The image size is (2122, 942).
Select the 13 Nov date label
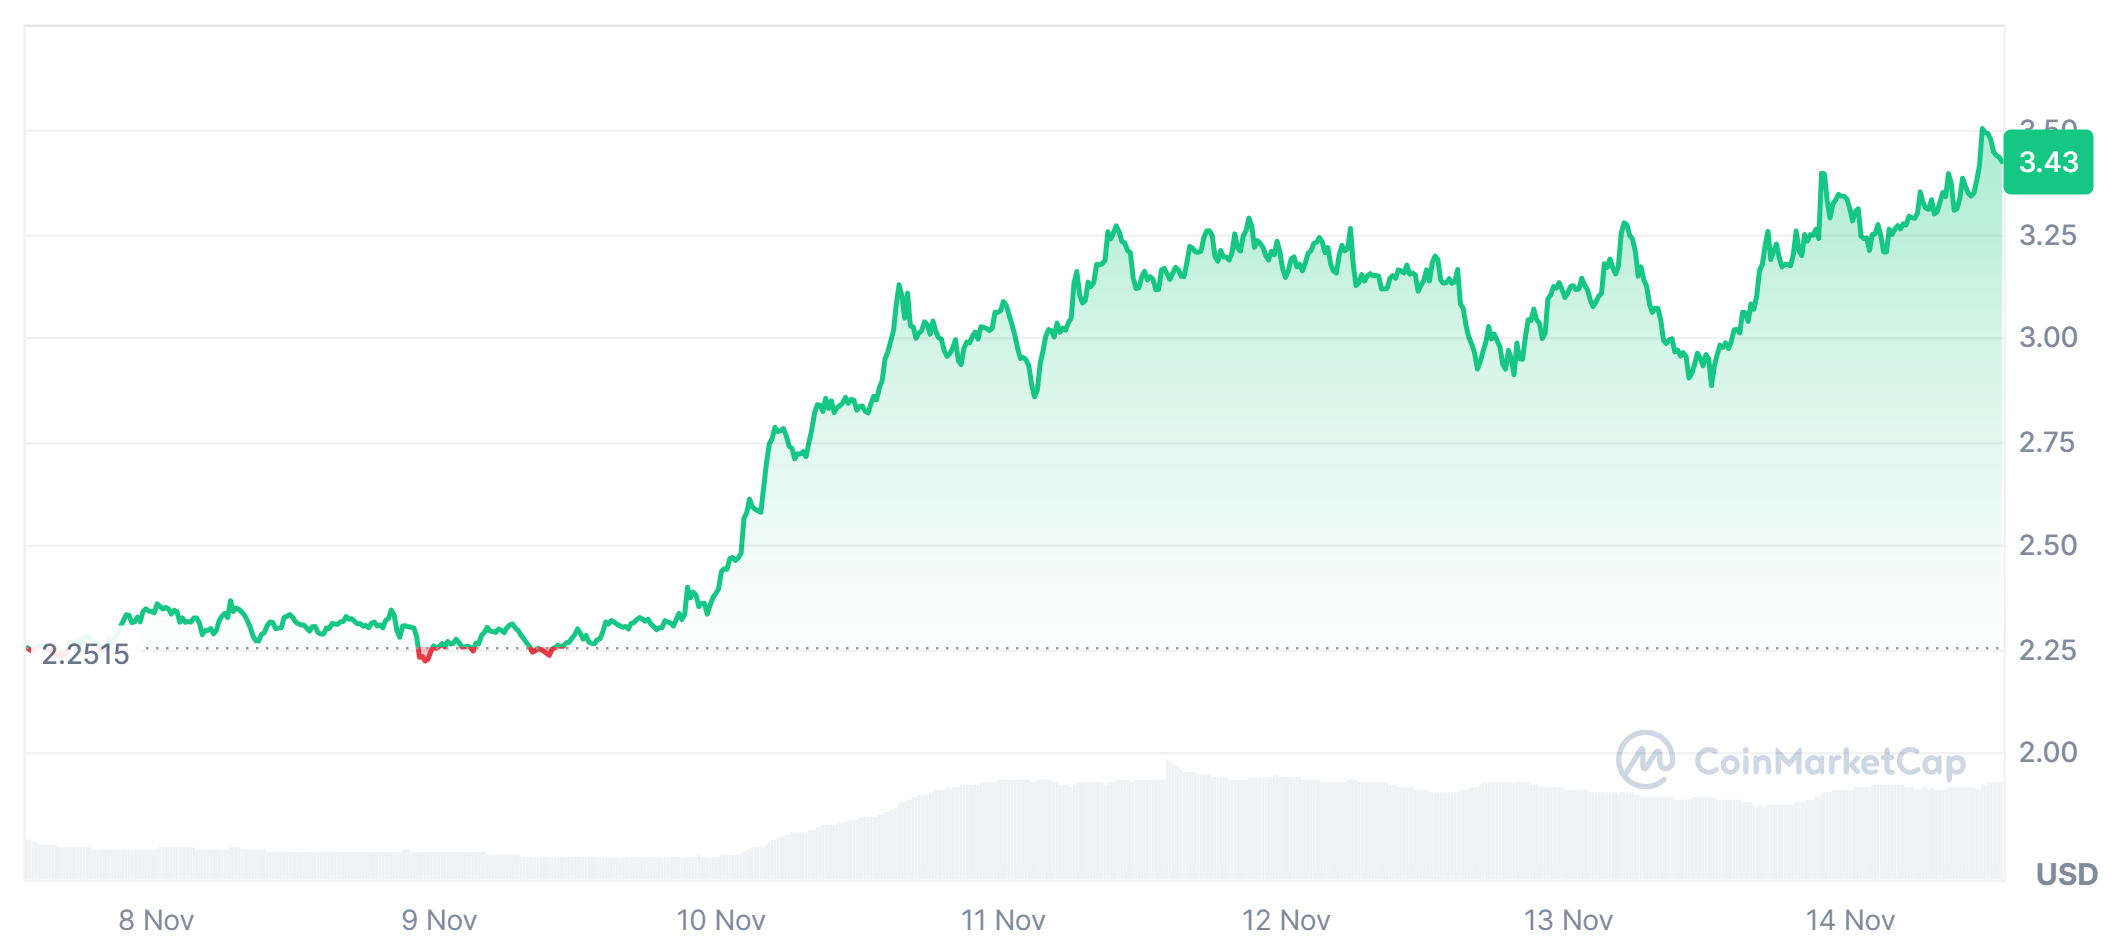1568,920
